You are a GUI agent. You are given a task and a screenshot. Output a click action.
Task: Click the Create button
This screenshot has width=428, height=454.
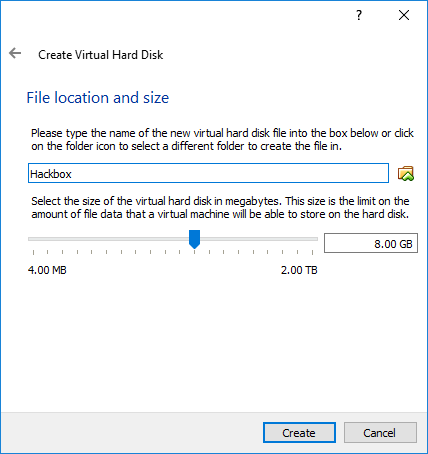point(299,433)
